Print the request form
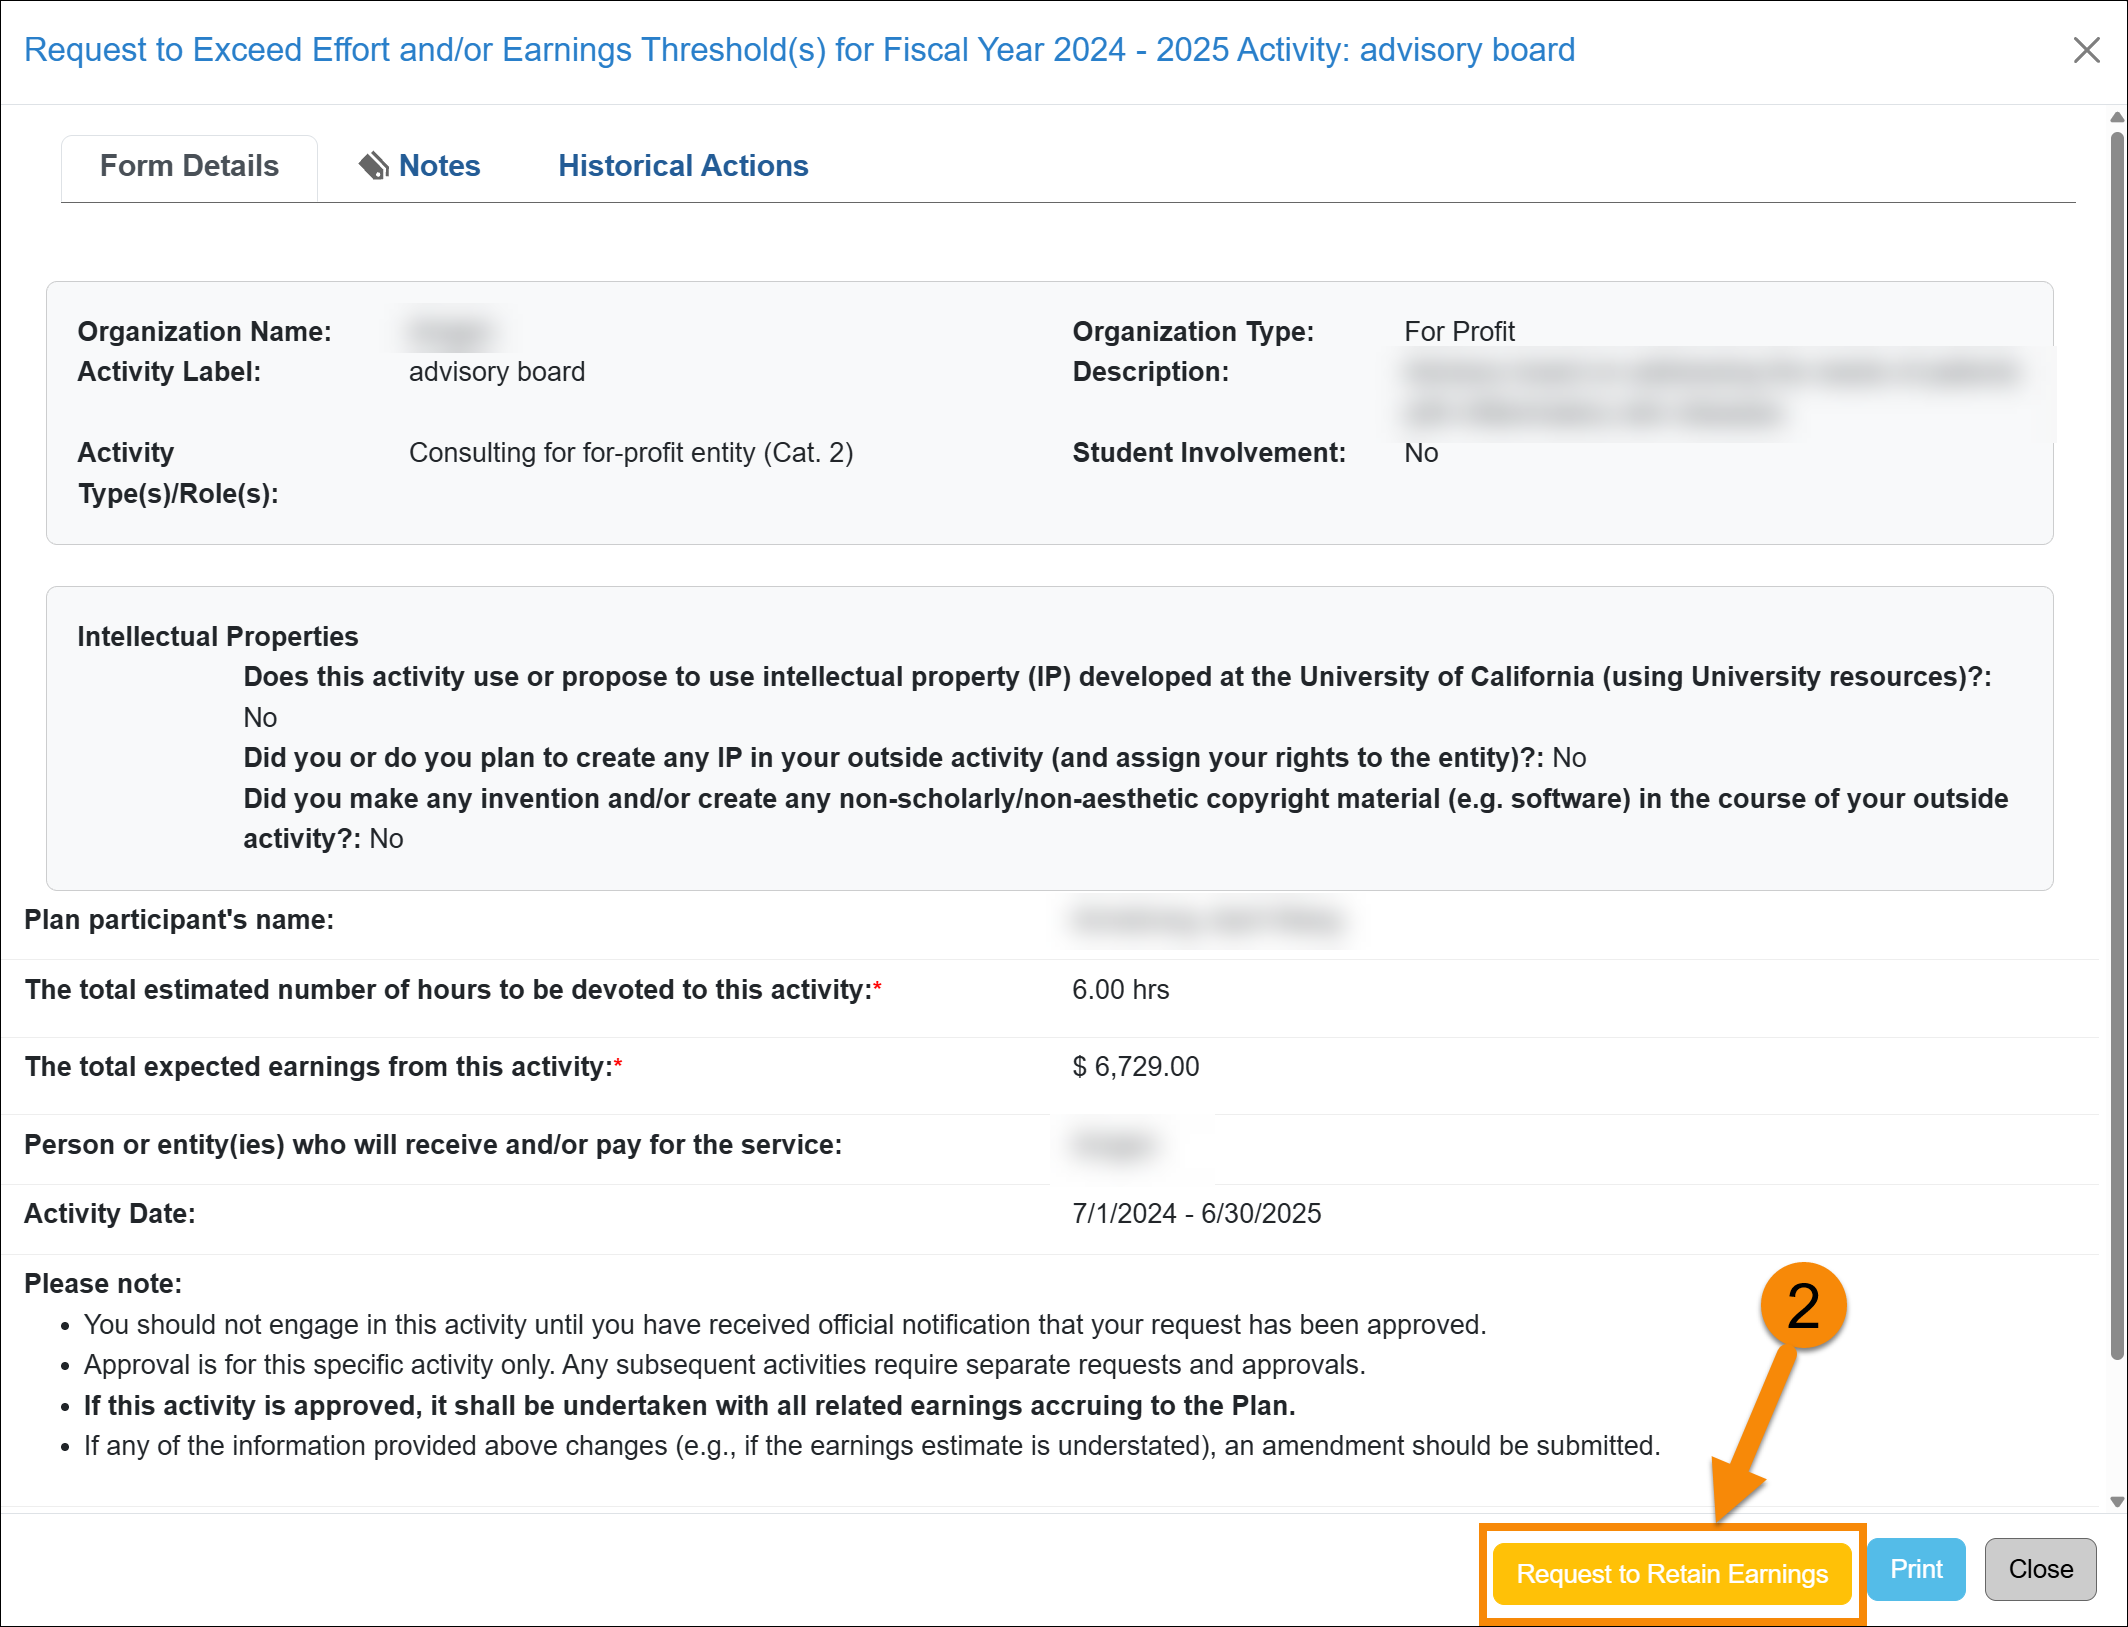2128x1627 pixels. tap(1915, 1569)
